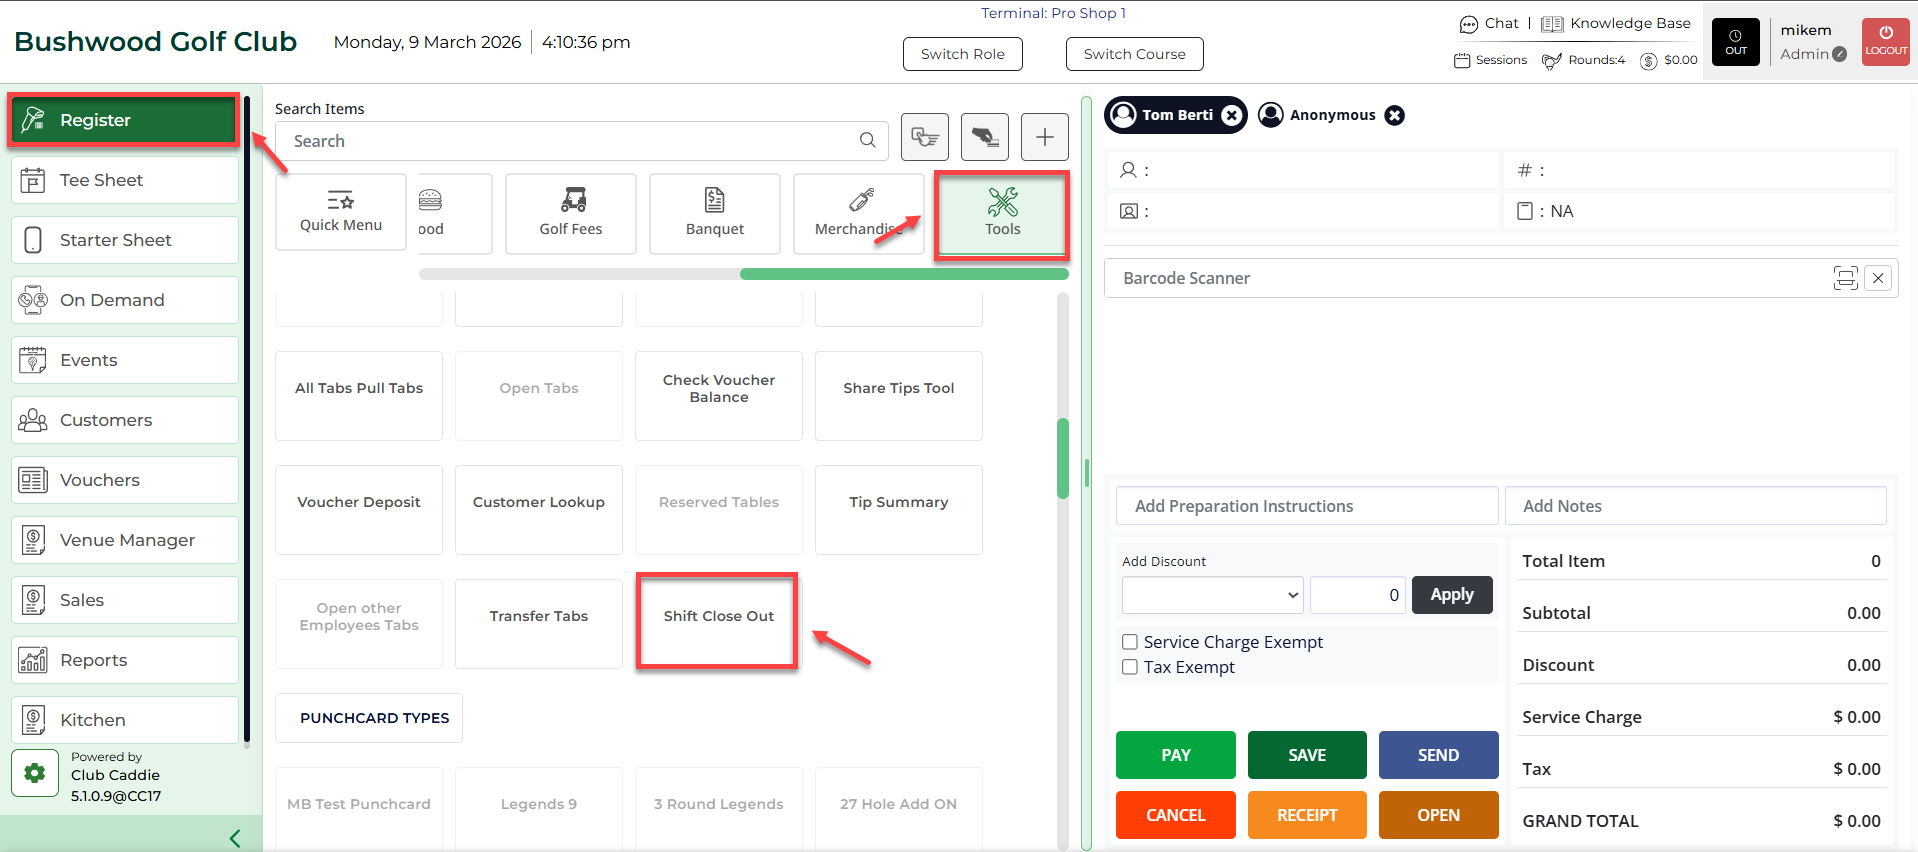1918x852 pixels.
Task: Collapse the left sidebar chevron
Action: (235, 838)
